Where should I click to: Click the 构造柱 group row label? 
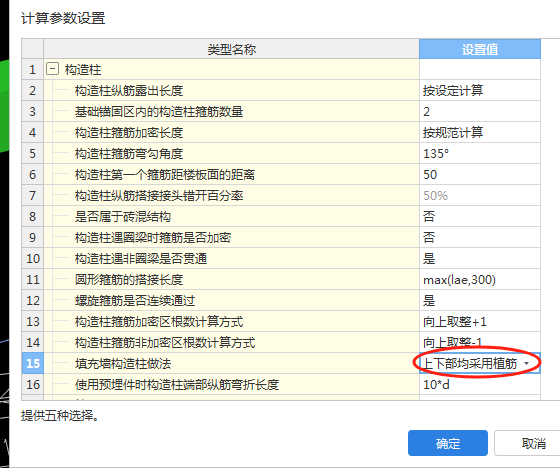(x=83, y=69)
